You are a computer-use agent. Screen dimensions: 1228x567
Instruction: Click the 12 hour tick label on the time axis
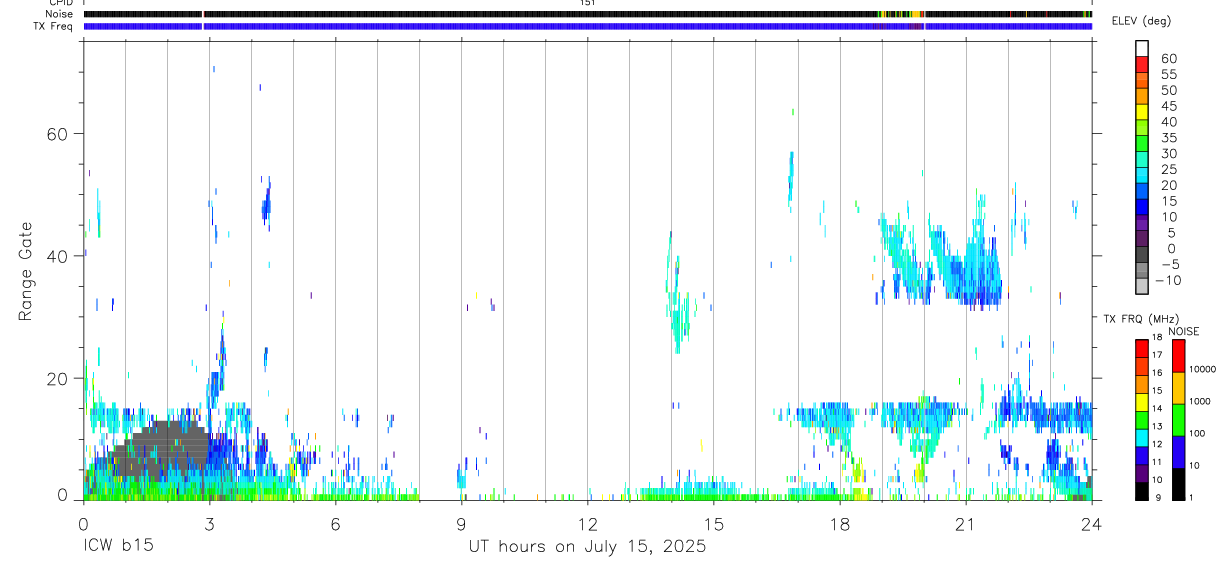pos(587,524)
